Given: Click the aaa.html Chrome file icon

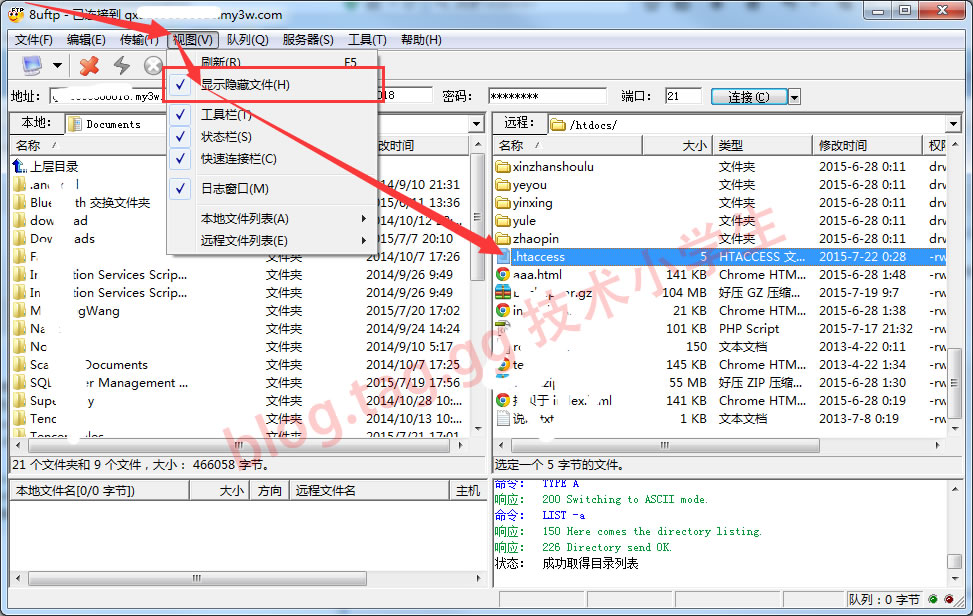Looking at the screenshot, I should pos(503,275).
